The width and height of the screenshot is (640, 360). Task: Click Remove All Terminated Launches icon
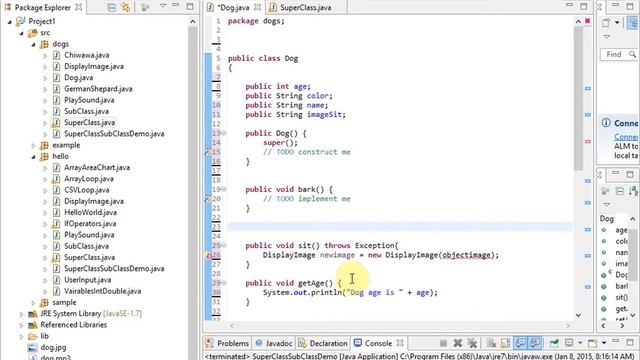(472, 343)
